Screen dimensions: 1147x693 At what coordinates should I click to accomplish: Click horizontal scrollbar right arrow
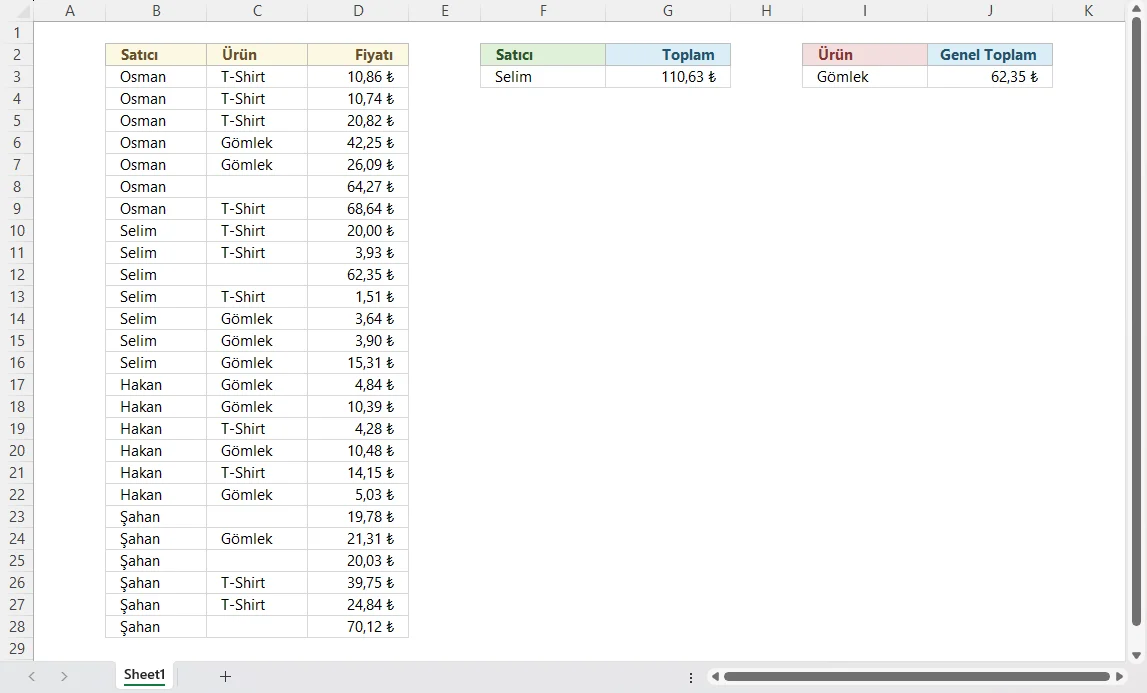coord(1119,677)
